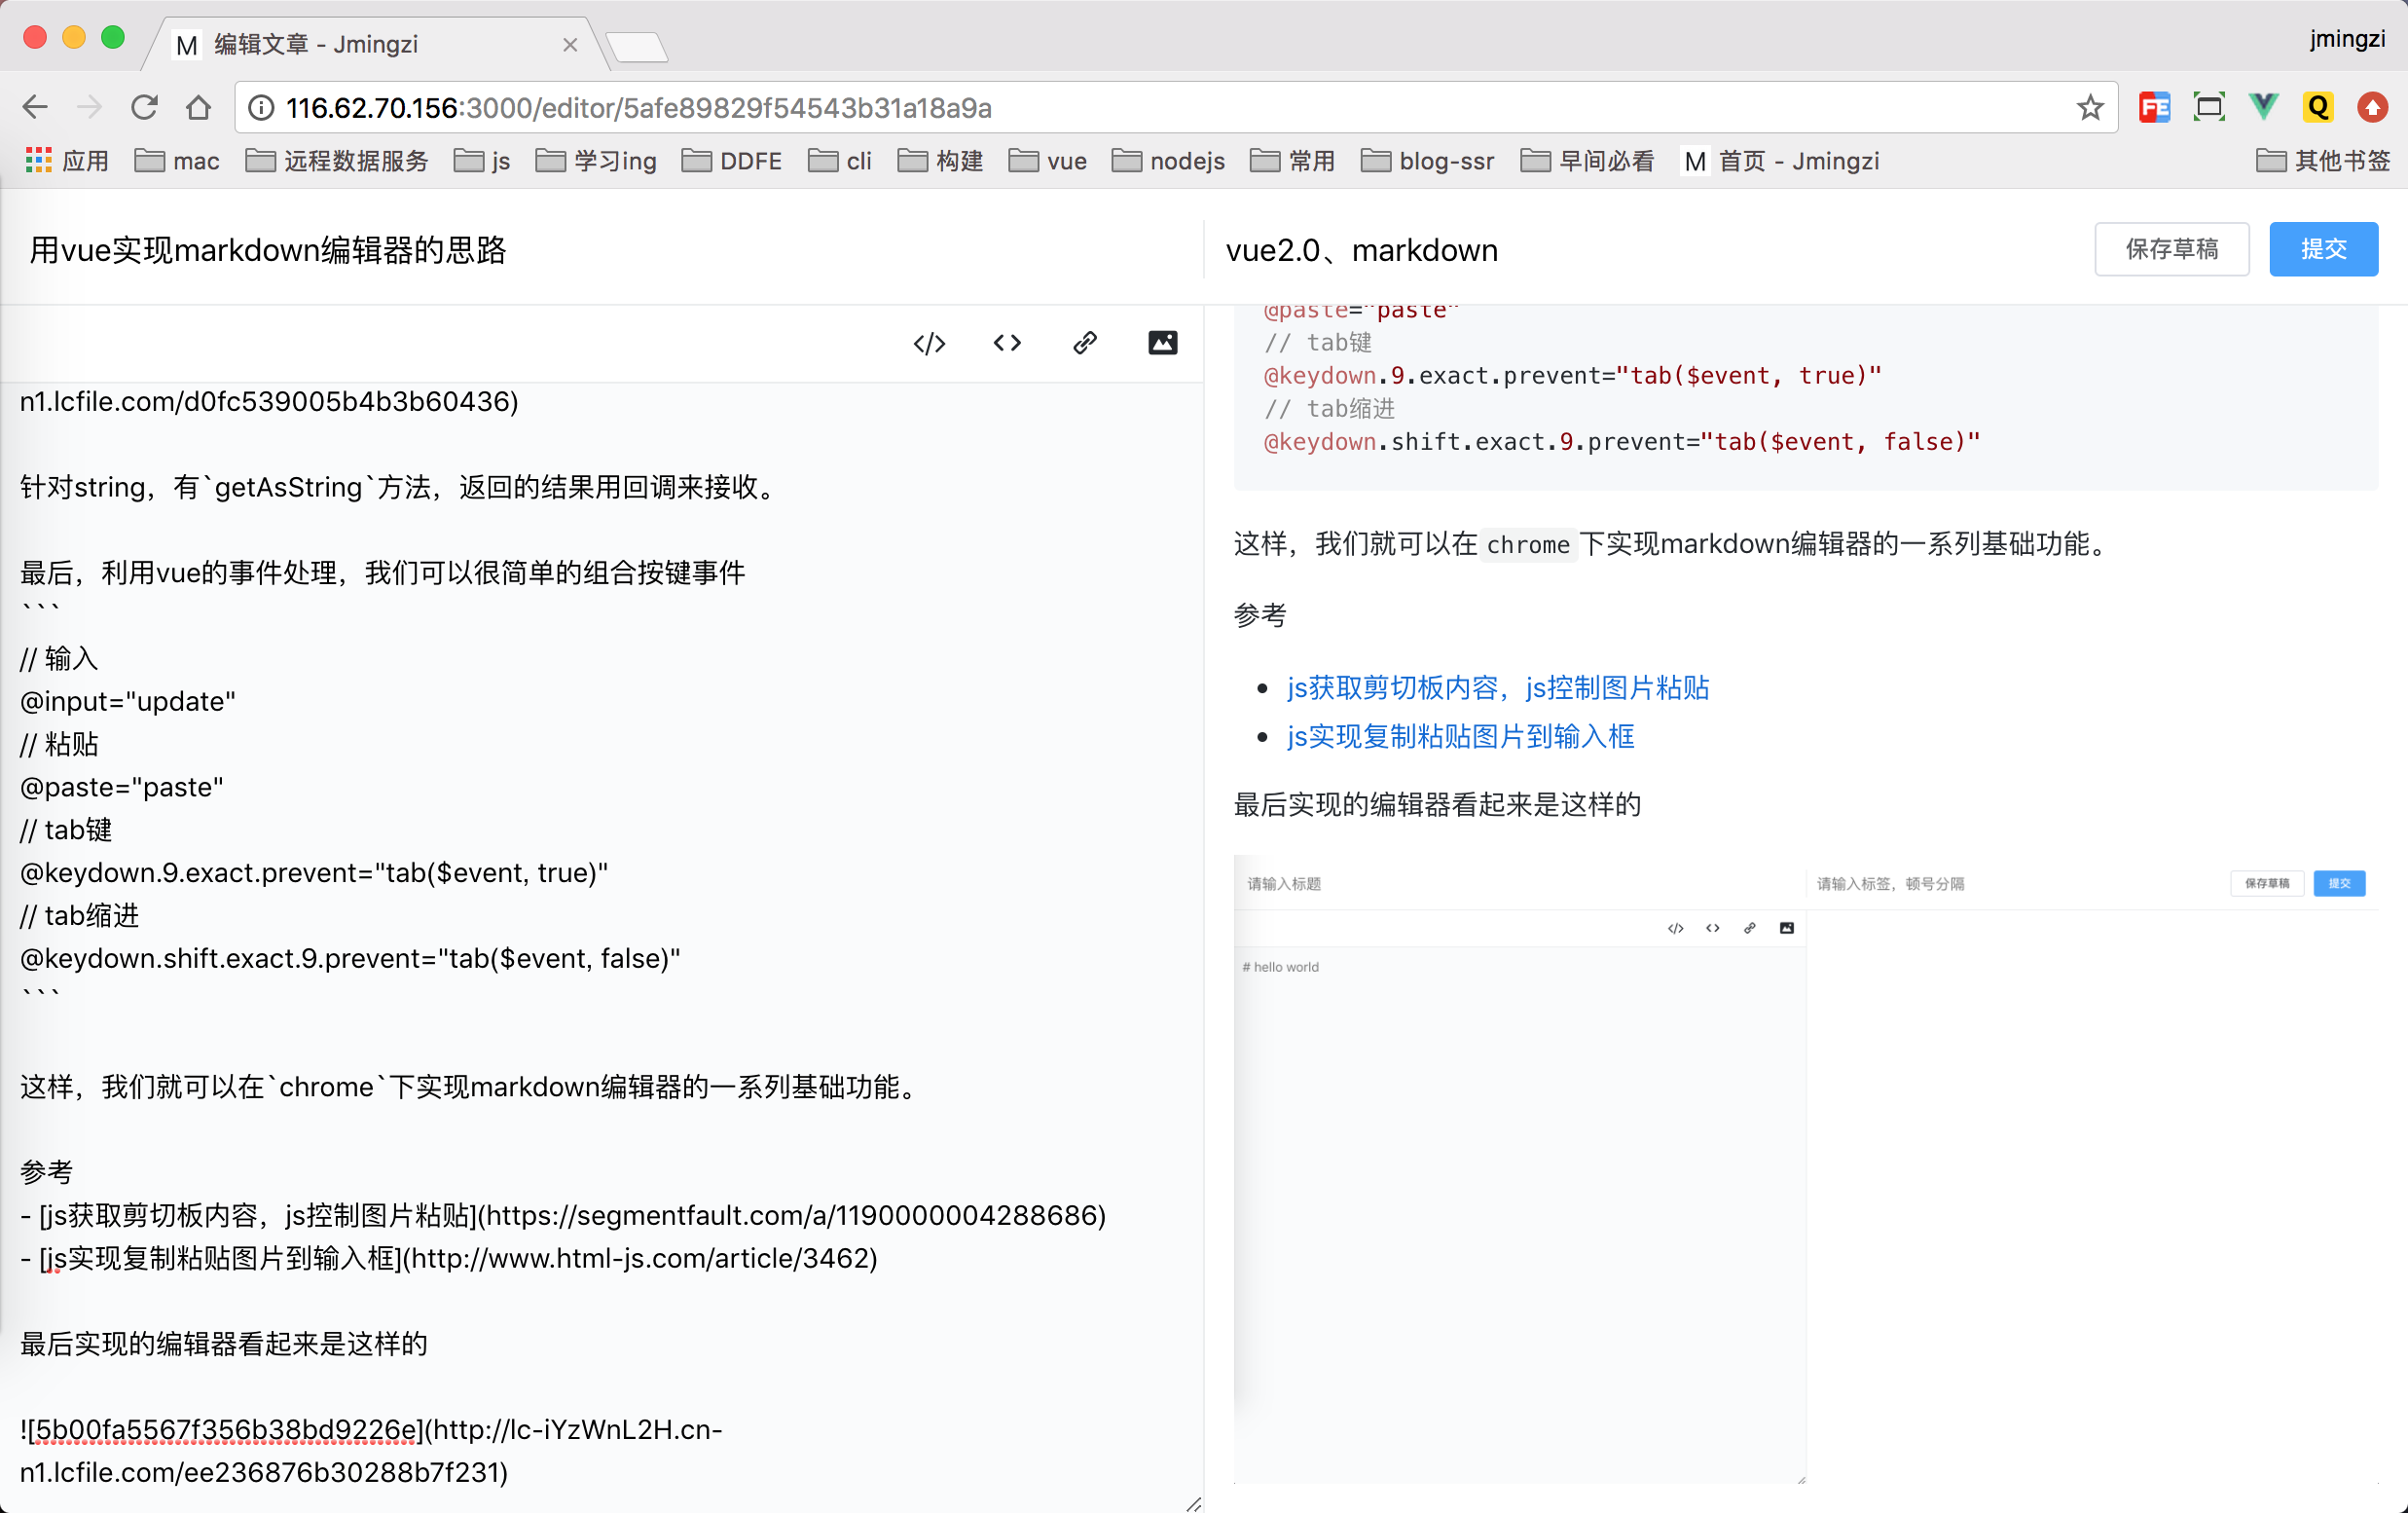Open the yellow Q extension
Screen dimensions: 2408x1513
[x=2317, y=107]
